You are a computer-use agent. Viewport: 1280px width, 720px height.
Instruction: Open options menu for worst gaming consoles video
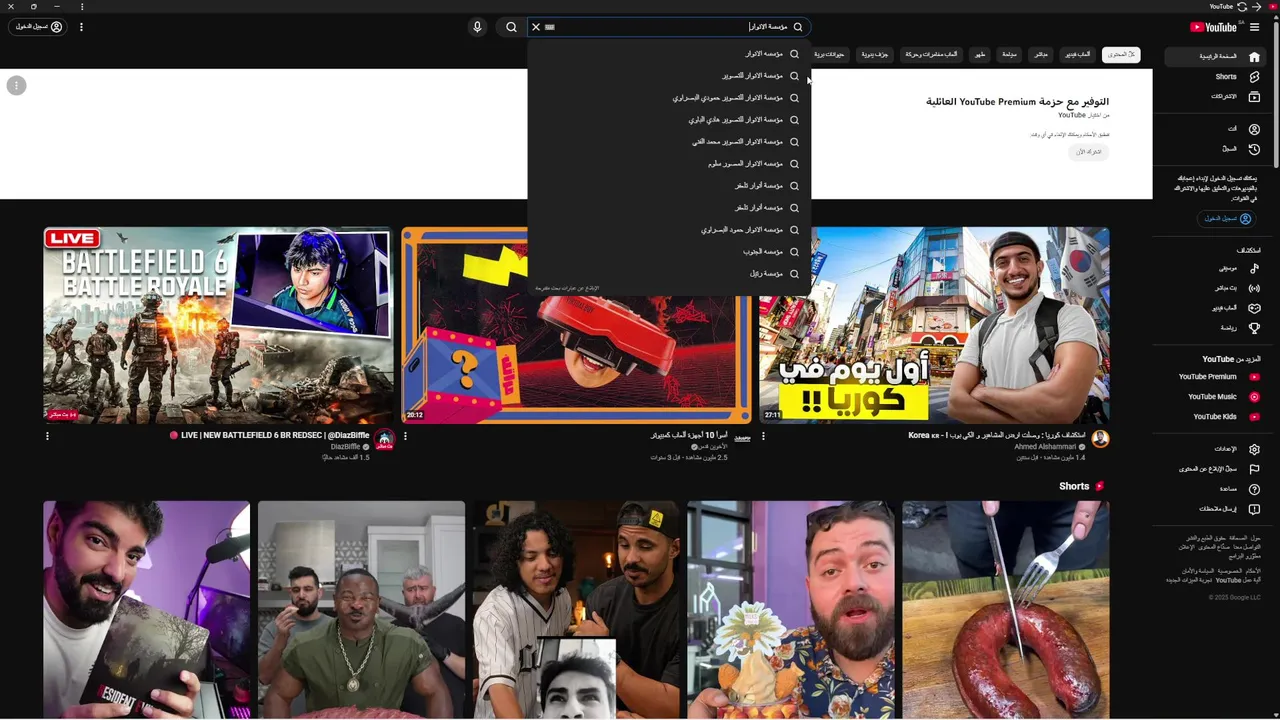click(x=405, y=436)
